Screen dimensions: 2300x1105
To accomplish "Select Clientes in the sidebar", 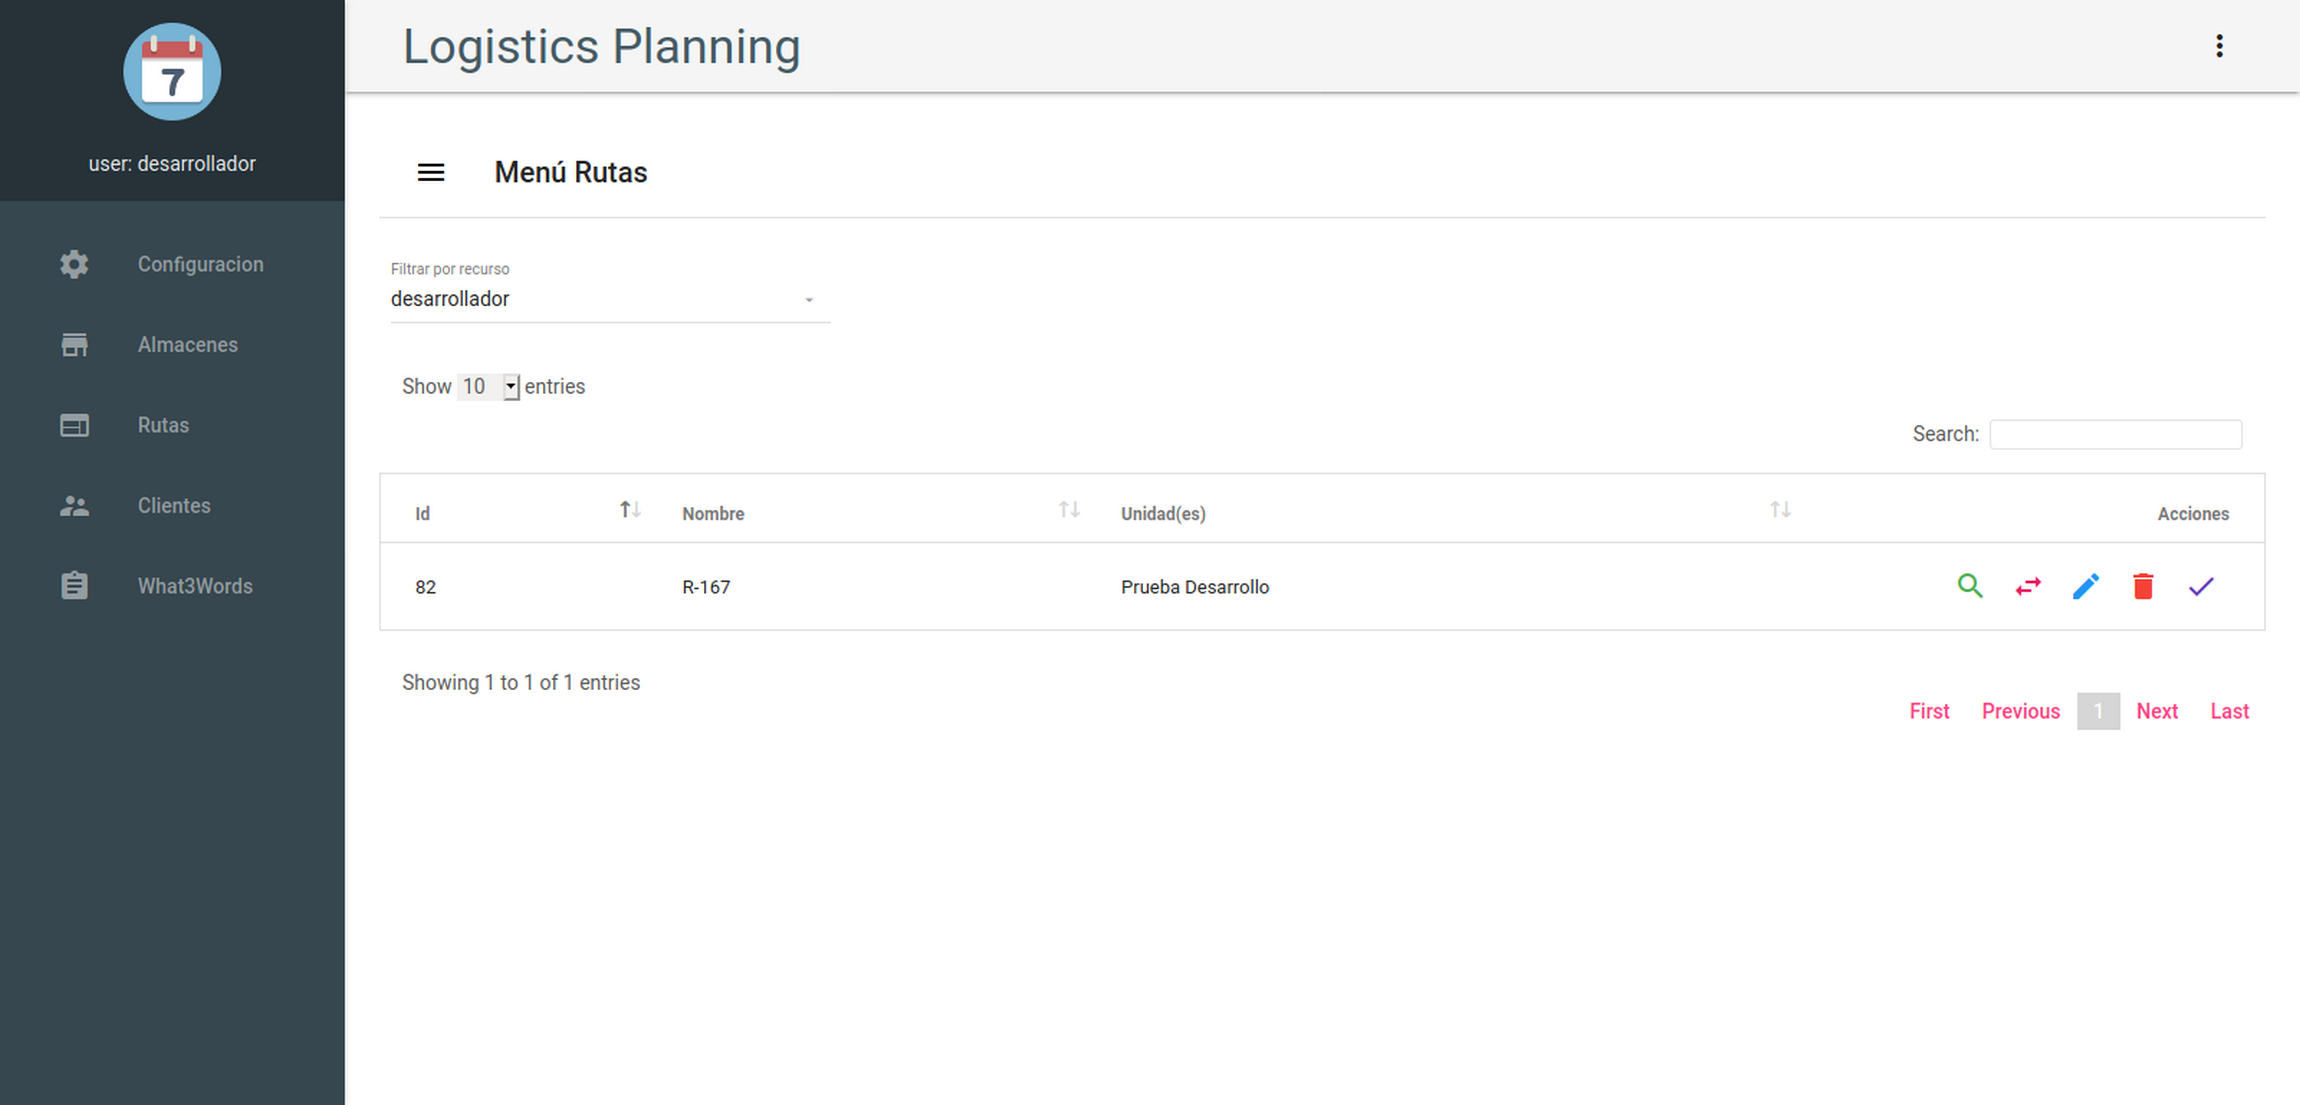I will click(x=172, y=506).
